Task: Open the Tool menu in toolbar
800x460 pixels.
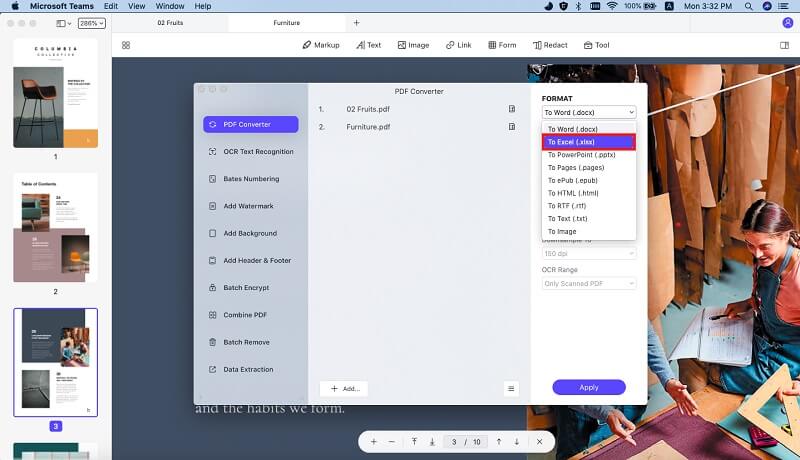Action: click(x=596, y=45)
